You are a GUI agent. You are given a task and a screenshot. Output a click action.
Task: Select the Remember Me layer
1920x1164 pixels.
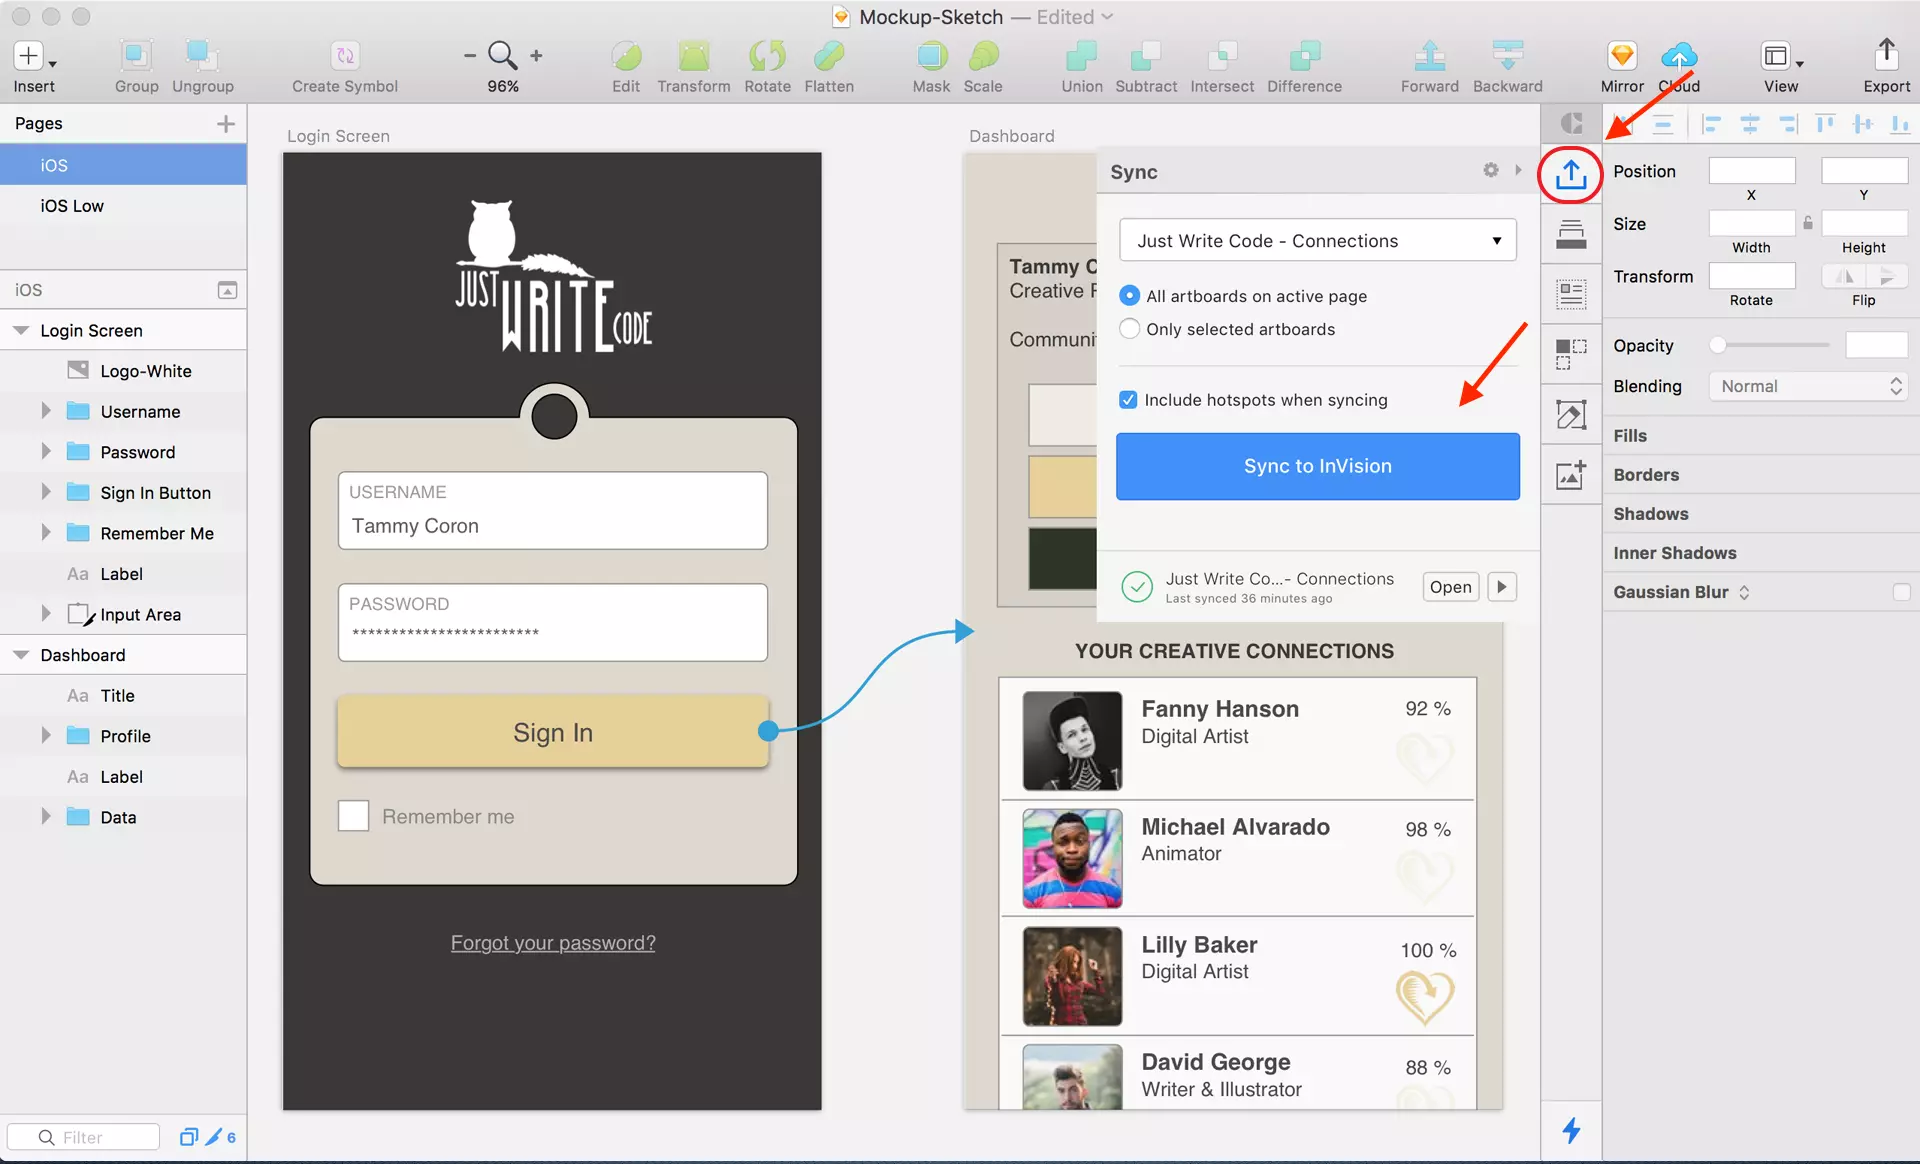pos(123,533)
